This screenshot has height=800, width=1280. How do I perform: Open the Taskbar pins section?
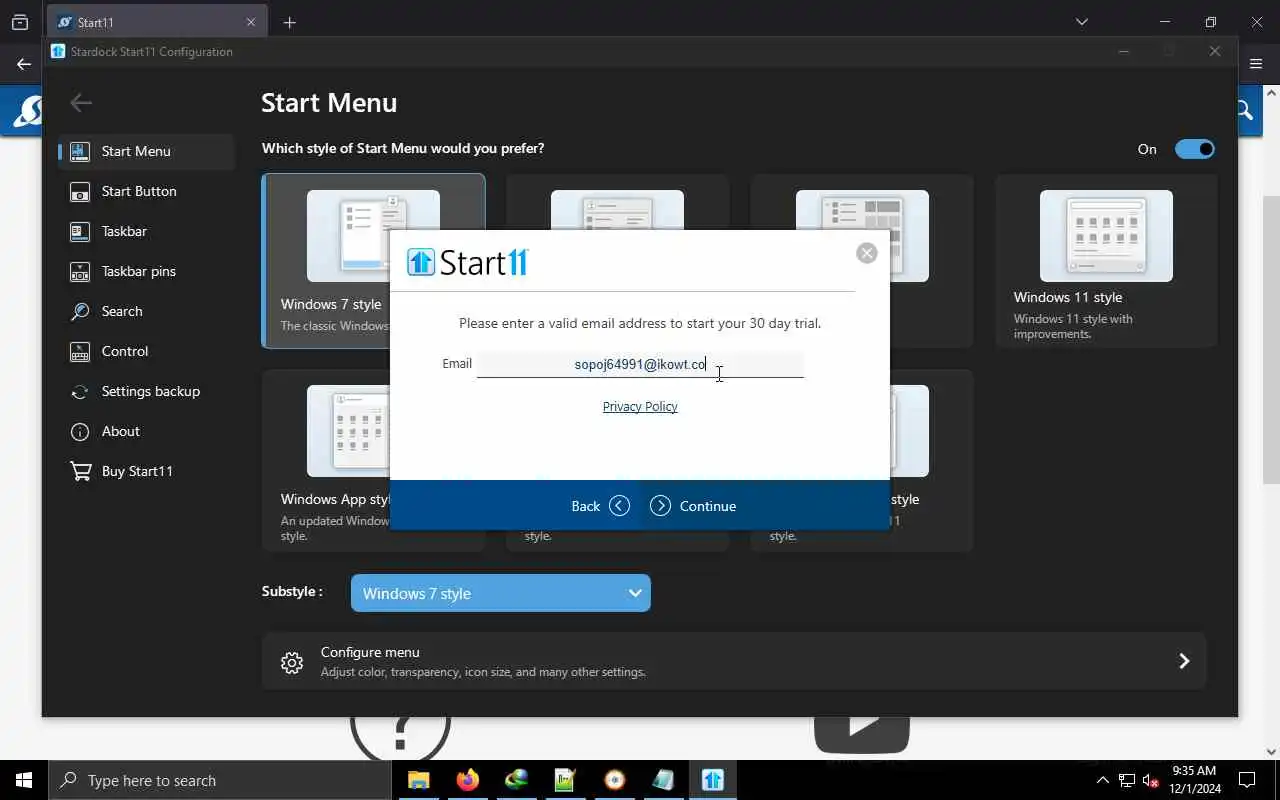point(146,271)
